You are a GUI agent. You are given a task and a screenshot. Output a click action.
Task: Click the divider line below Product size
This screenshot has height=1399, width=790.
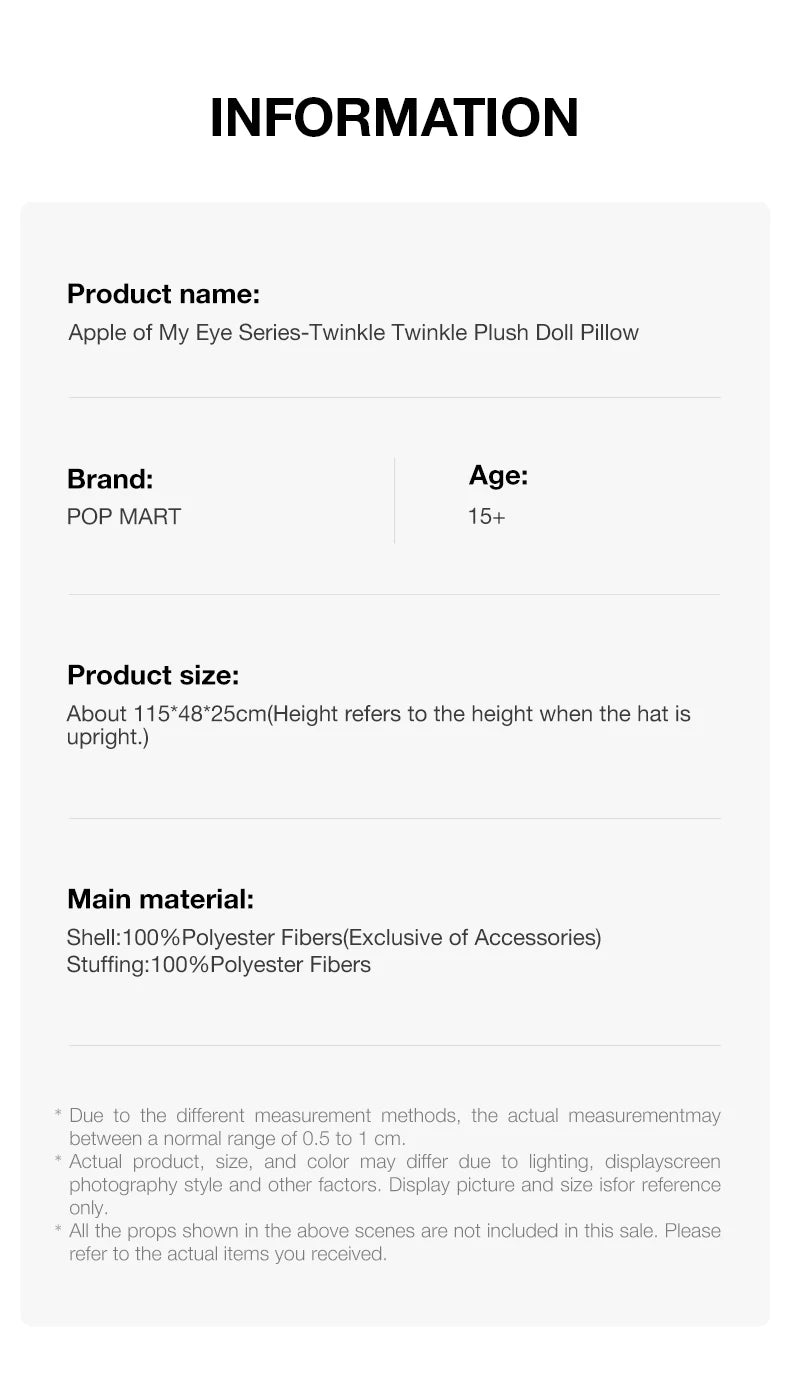click(394, 819)
